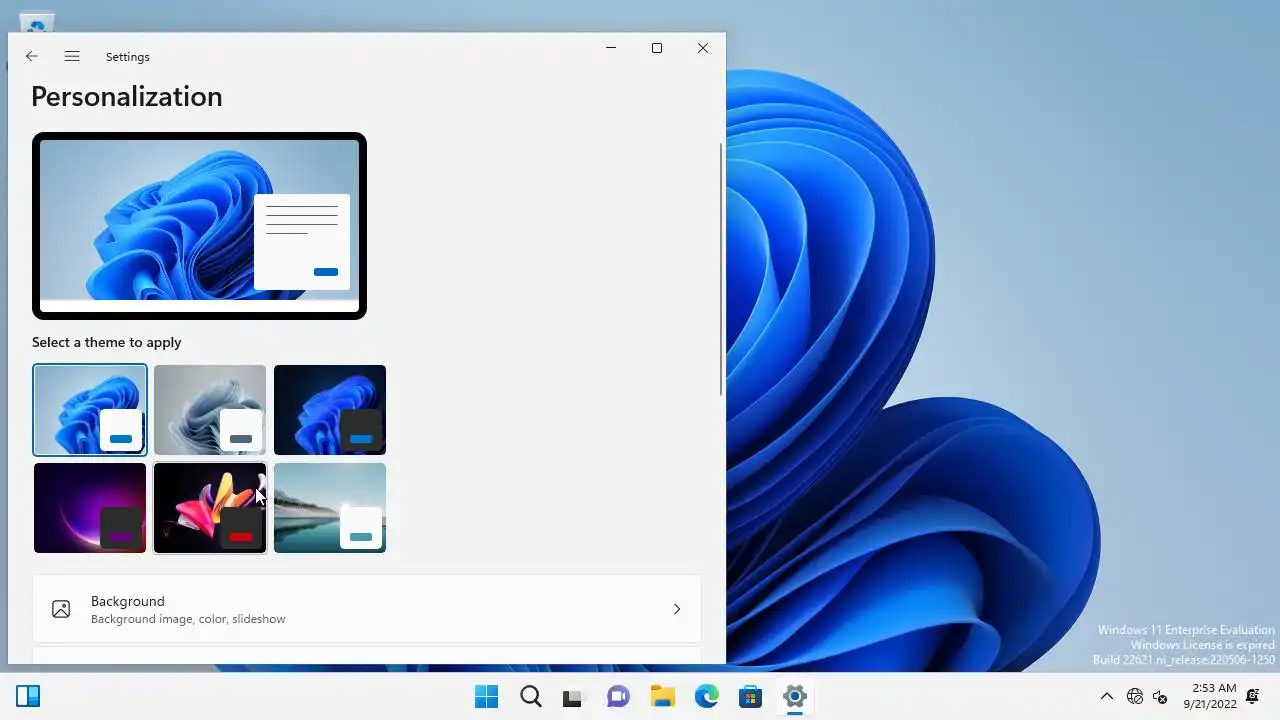Screen dimensions: 1280x720
Task: Open Task View on the taskbar
Action: click(573, 697)
